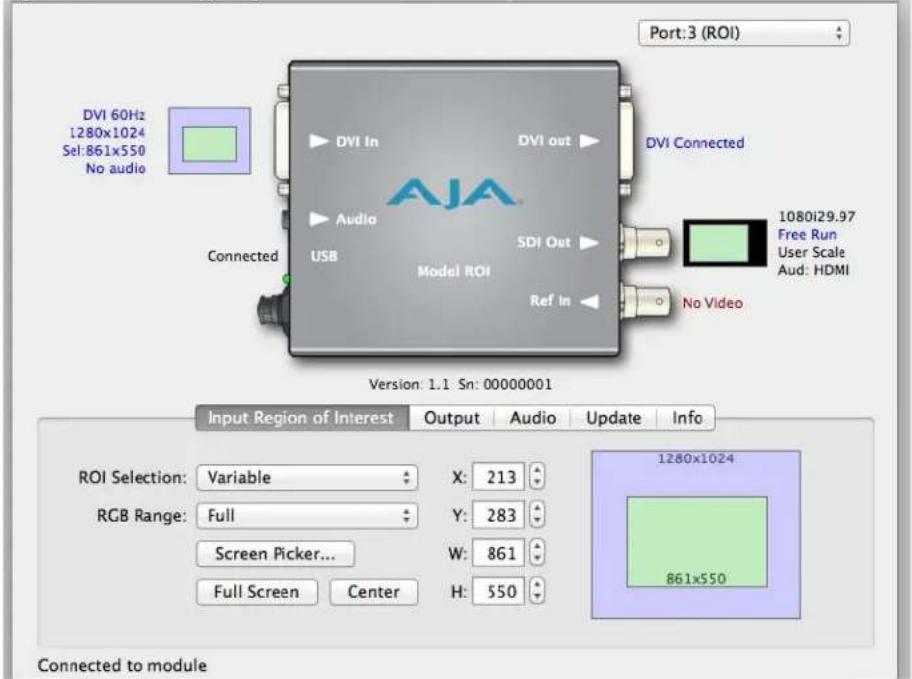This screenshot has width=912, height=679.
Task: Click the green USB status LED
Action: [x=286, y=279]
